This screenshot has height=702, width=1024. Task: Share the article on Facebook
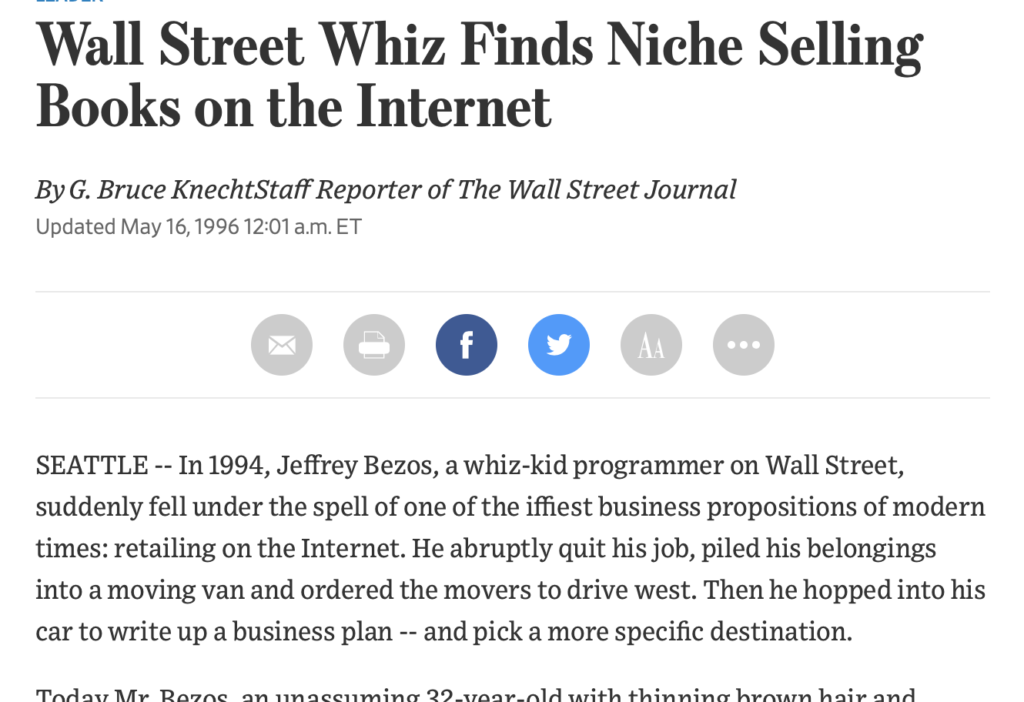(466, 345)
